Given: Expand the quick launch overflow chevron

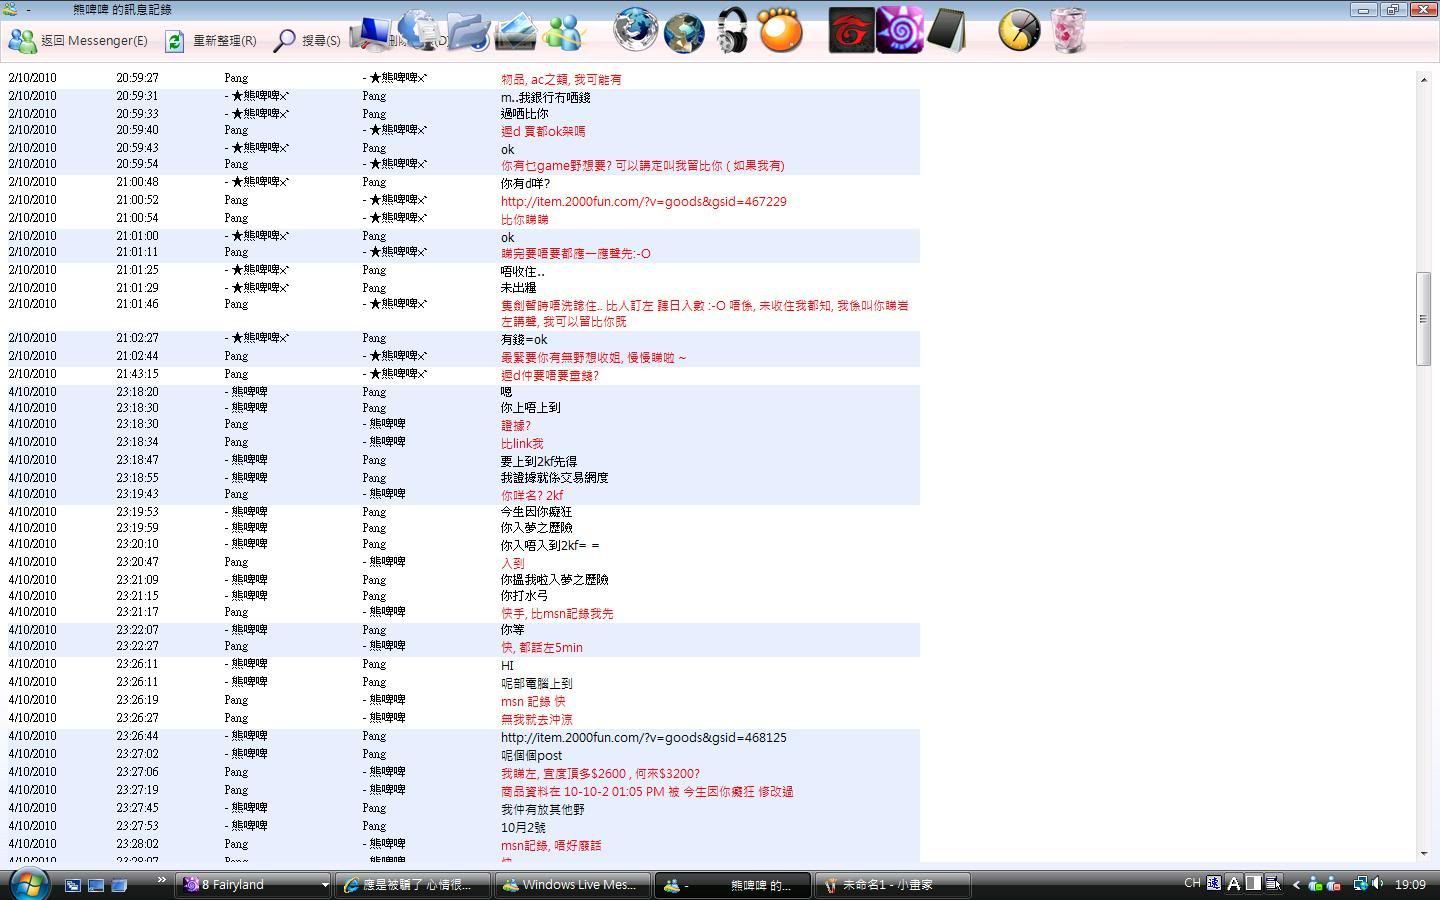Looking at the screenshot, I should [x=161, y=881].
